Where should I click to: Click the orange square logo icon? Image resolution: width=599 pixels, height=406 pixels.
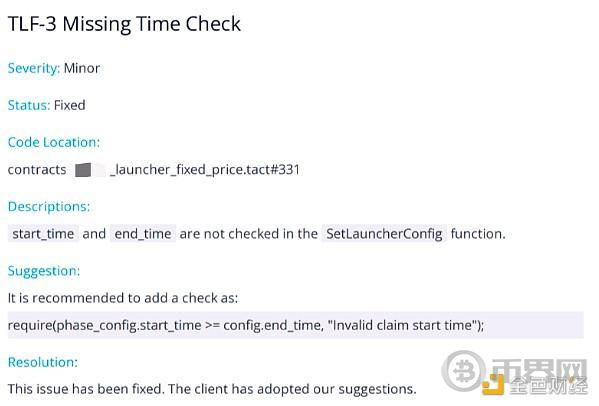[493, 385]
